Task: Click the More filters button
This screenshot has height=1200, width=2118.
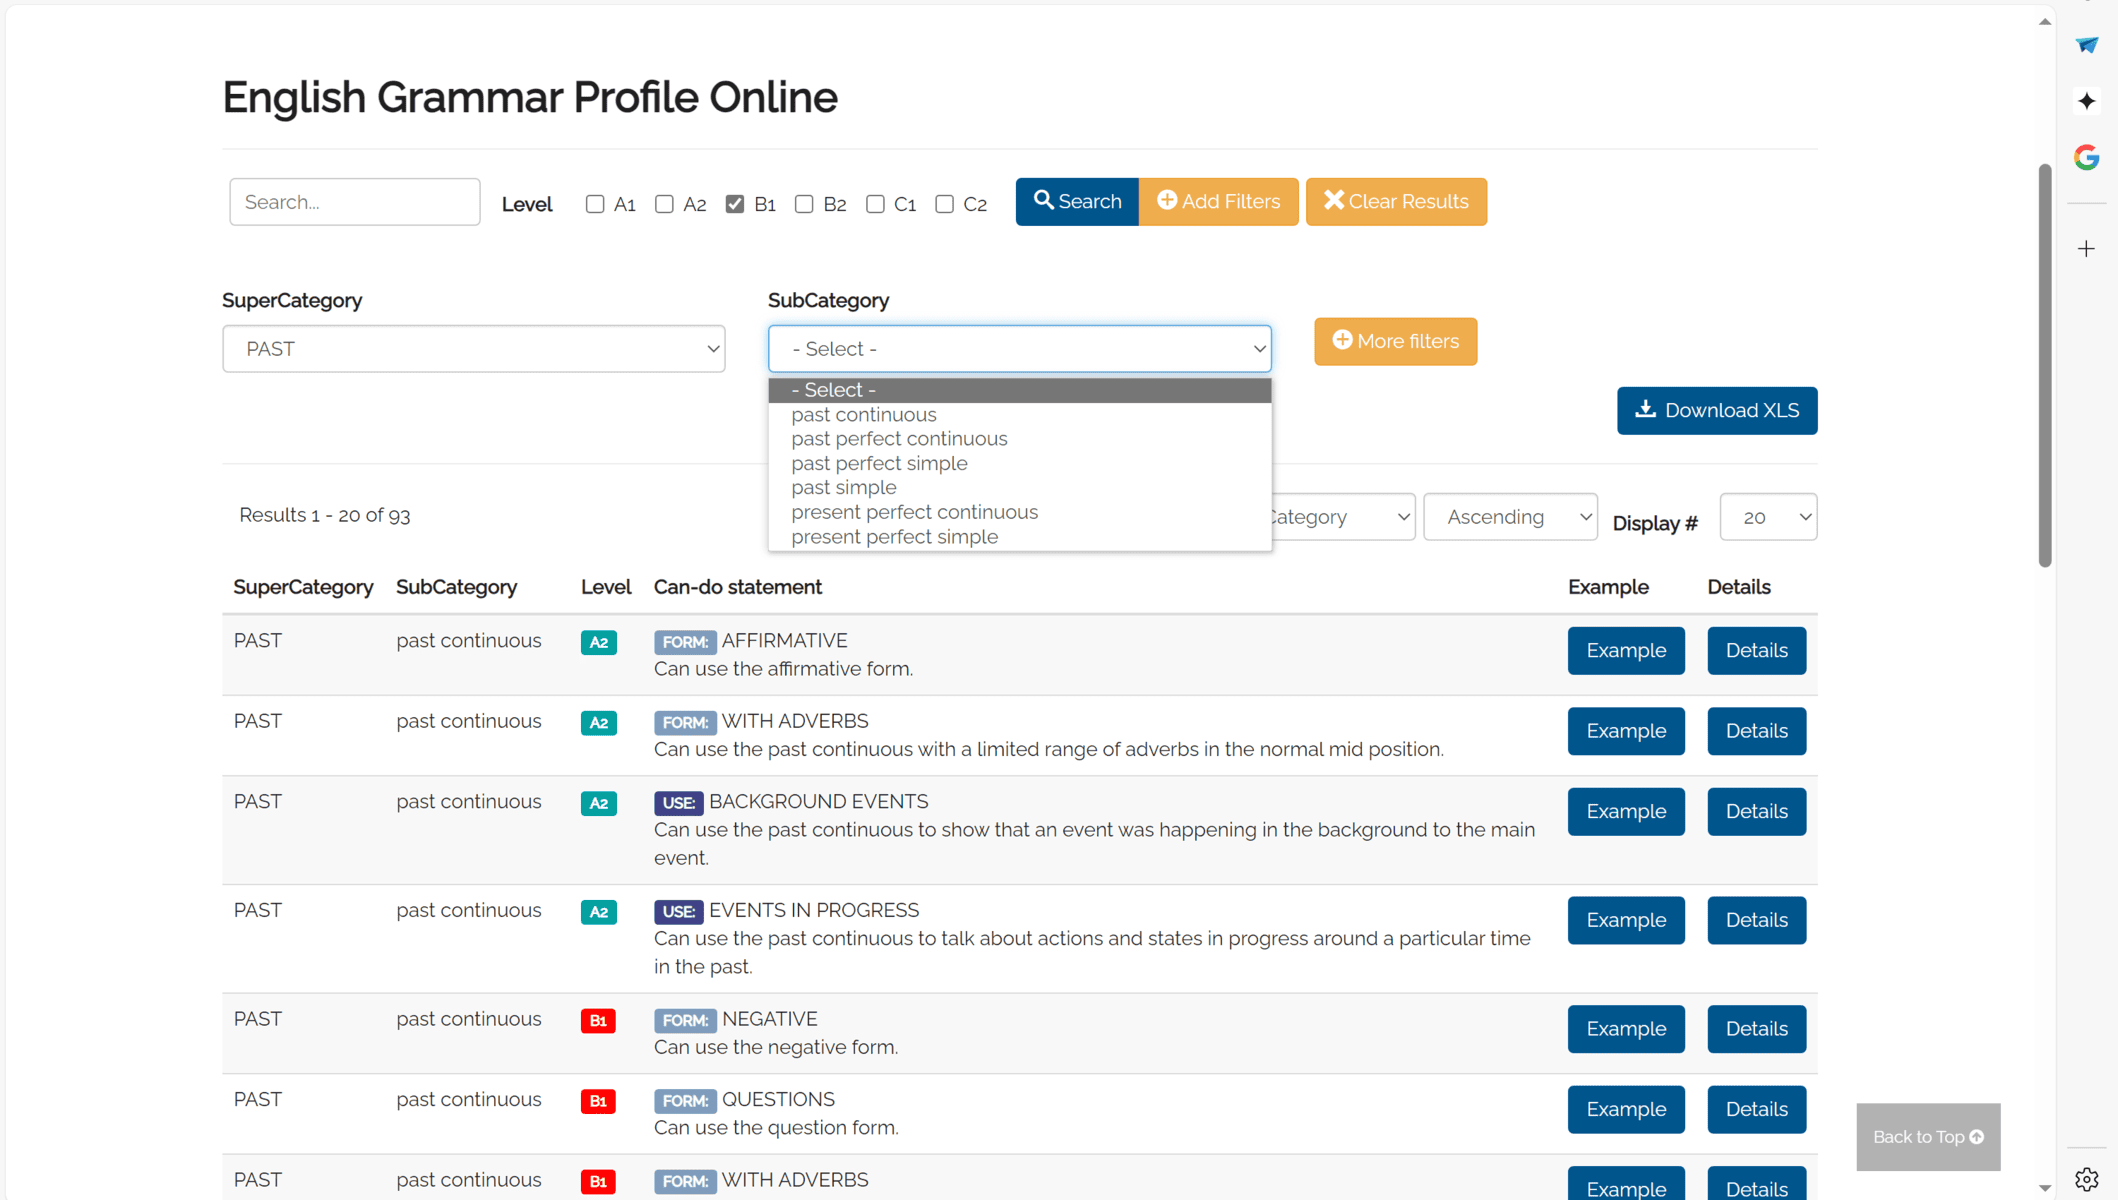Action: pos(1395,341)
